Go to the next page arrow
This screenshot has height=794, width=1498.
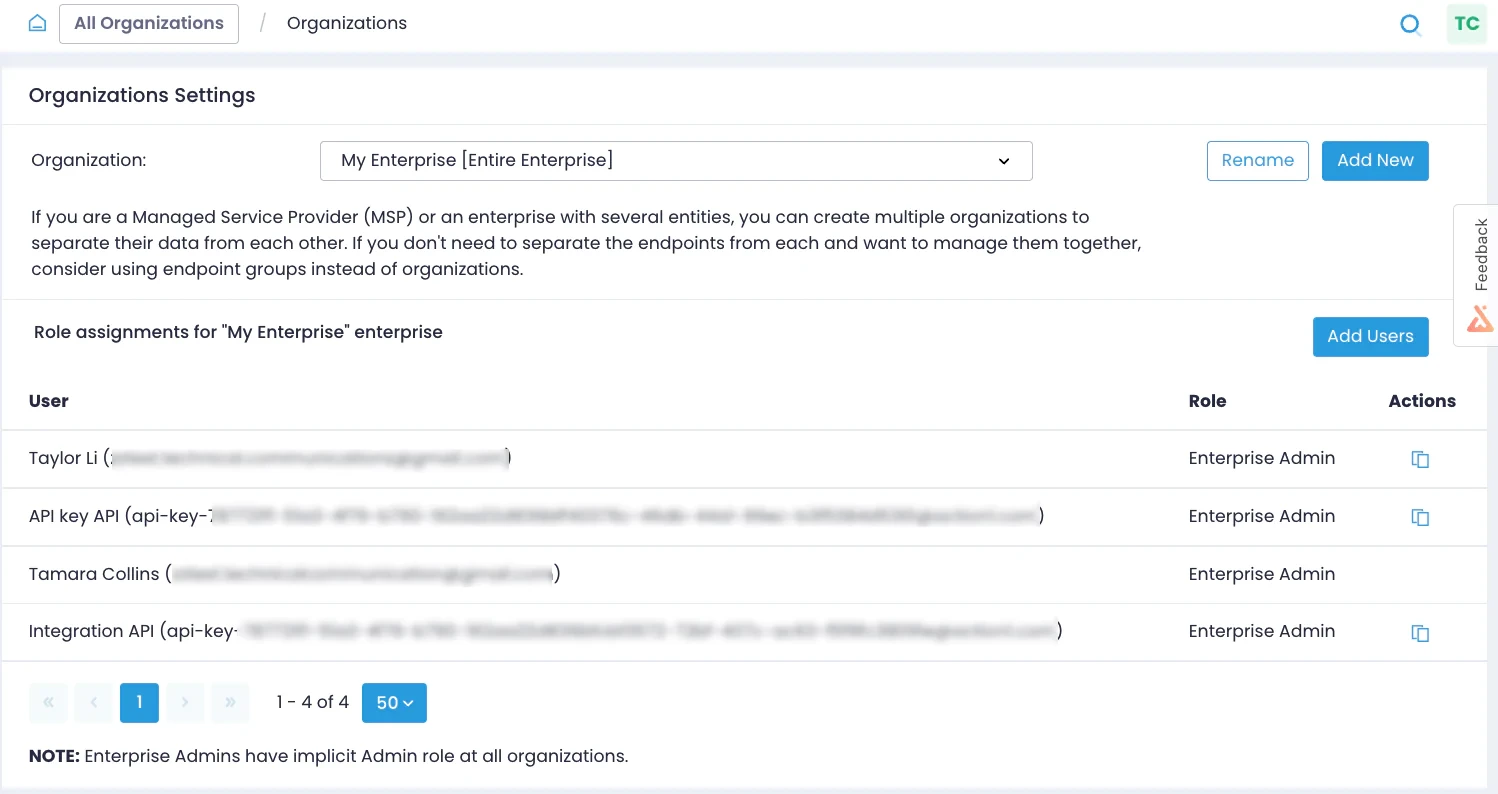(185, 703)
